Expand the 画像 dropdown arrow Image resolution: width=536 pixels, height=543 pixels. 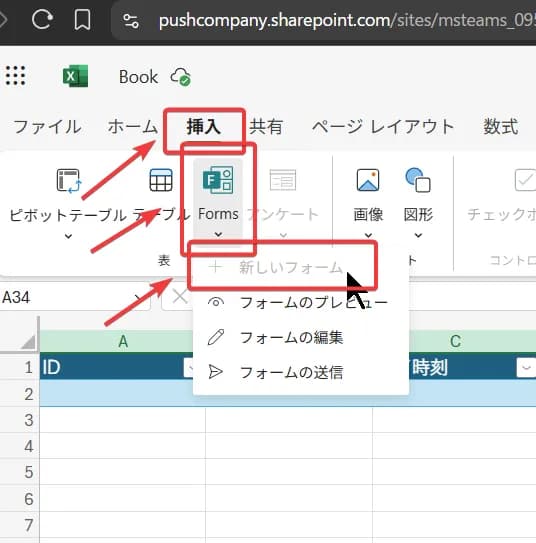click(x=368, y=235)
